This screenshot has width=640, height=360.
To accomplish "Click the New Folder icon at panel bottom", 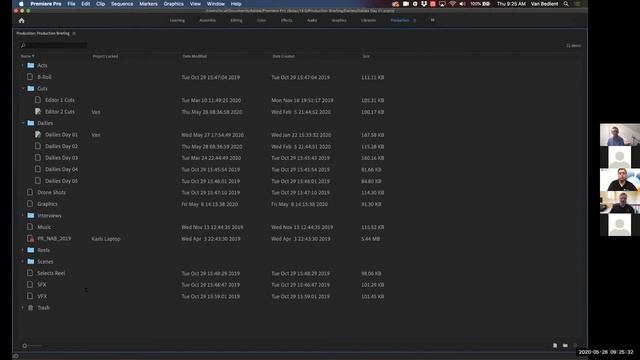I will (565, 346).
